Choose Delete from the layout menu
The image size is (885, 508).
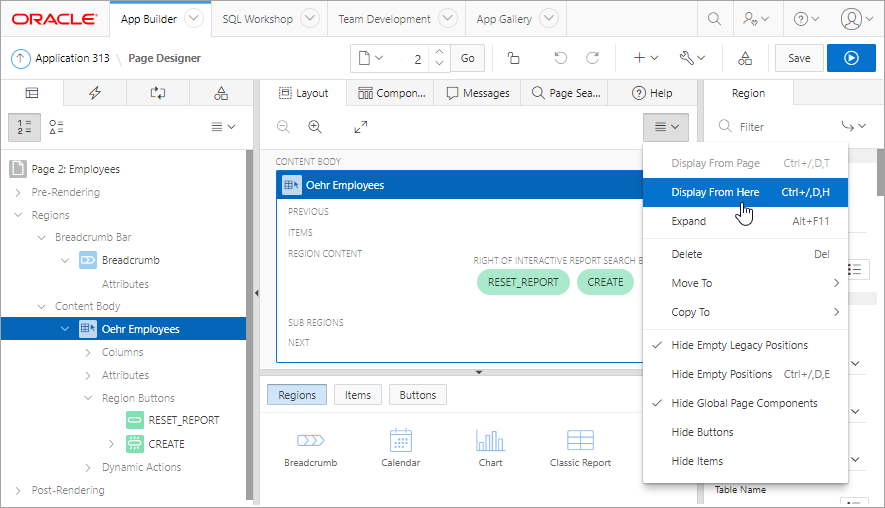745,254
